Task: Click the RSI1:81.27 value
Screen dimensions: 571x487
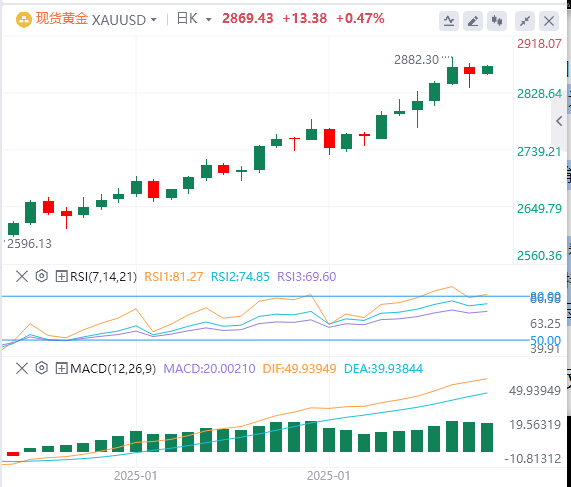Action: pos(174,277)
